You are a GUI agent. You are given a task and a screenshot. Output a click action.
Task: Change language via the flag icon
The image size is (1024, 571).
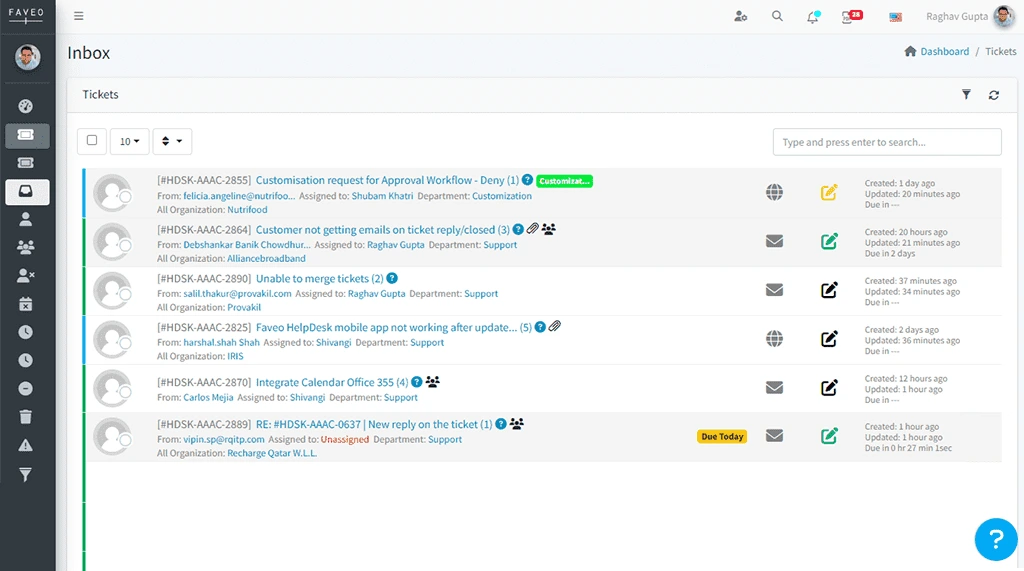tap(895, 18)
